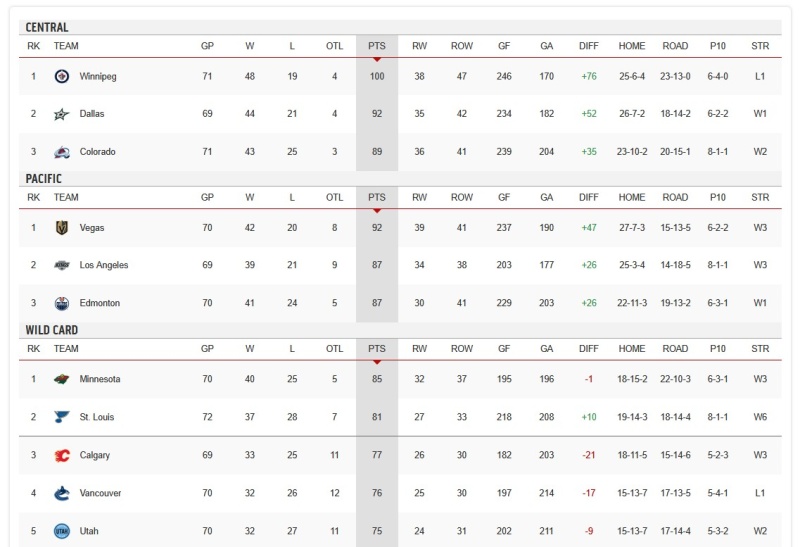The height and width of the screenshot is (547, 800).
Task: Sort Pacific division by DIFF column
Action: tap(589, 197)
